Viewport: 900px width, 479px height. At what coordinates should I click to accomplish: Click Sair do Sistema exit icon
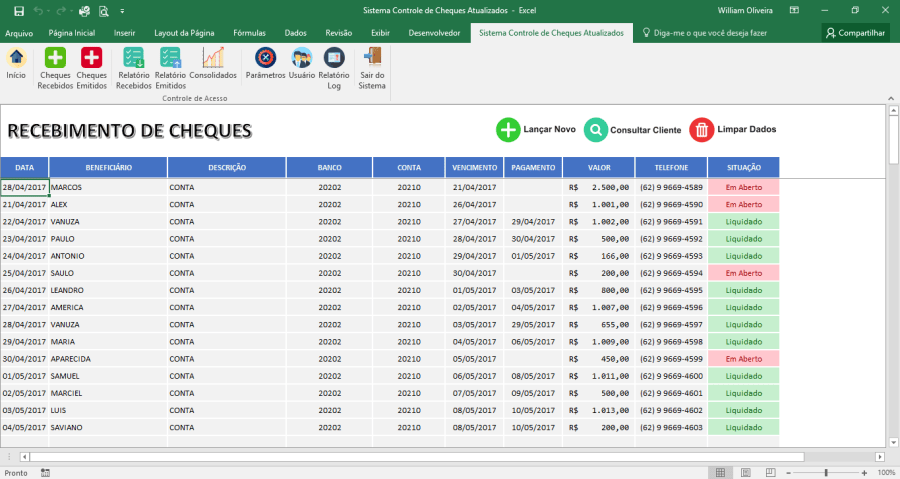[x=372, y=58]
